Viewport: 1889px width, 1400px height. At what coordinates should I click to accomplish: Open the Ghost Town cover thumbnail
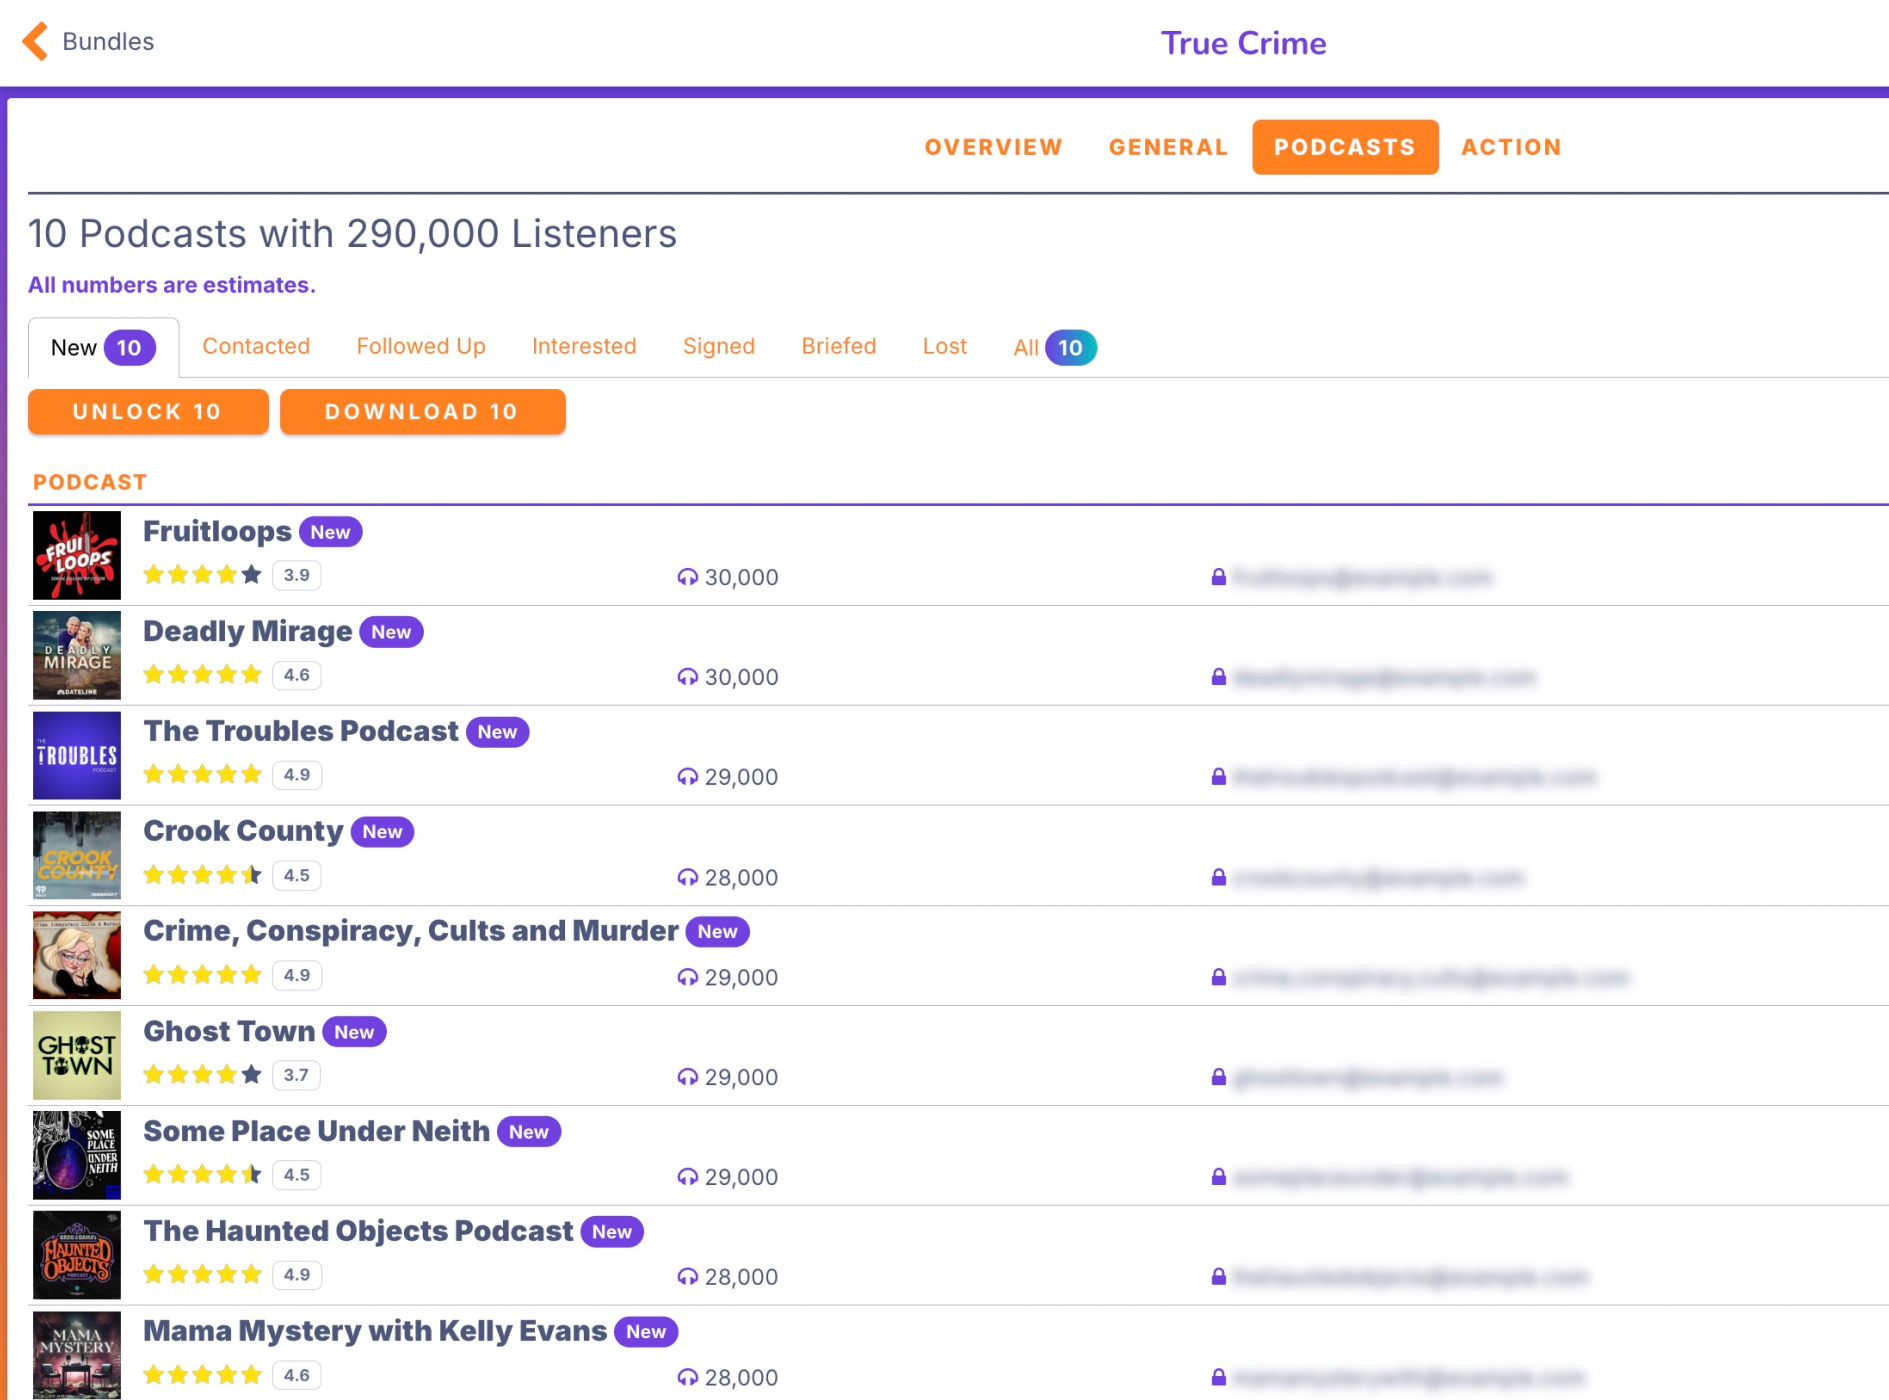coord(77,1055)
